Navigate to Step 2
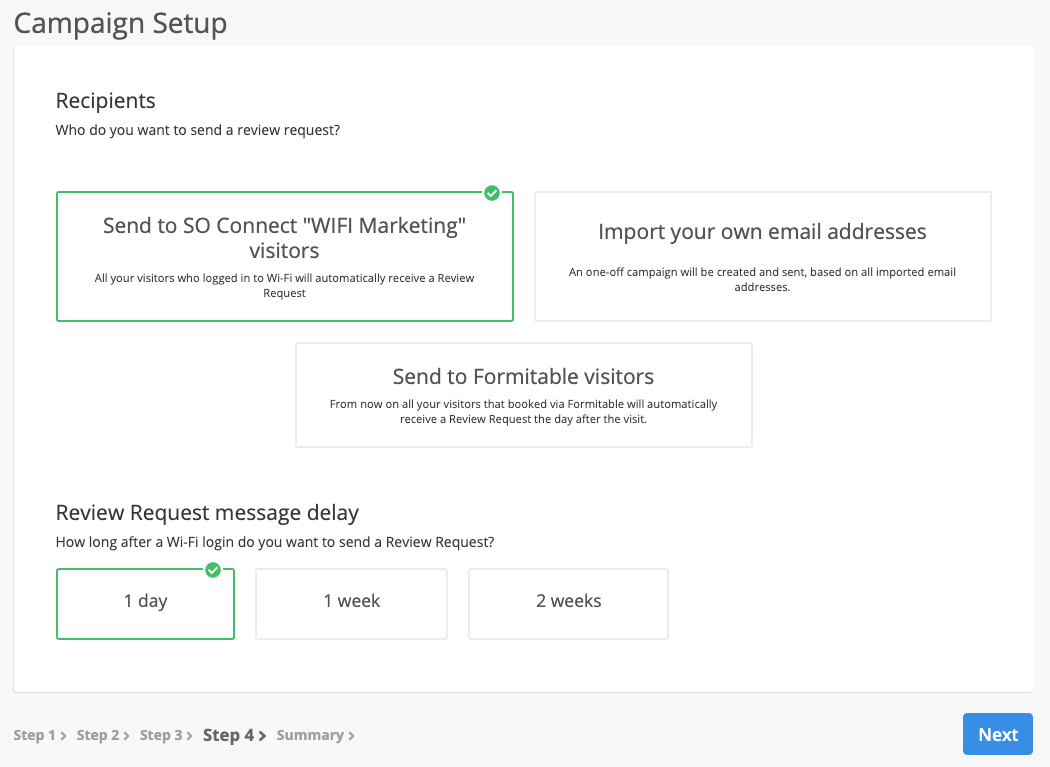The height and width of the screenshot is (767, 1050). click(98, 735)
